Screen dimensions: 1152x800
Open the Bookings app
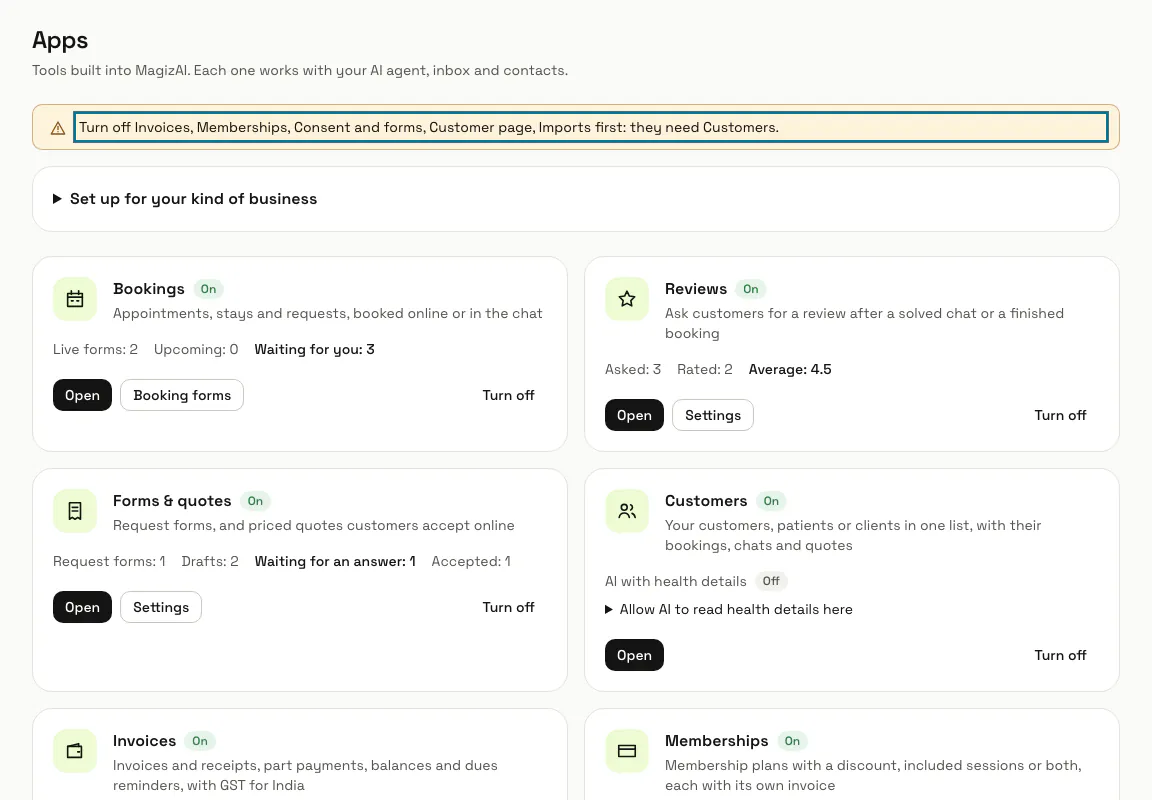click(x=82, y=395)
